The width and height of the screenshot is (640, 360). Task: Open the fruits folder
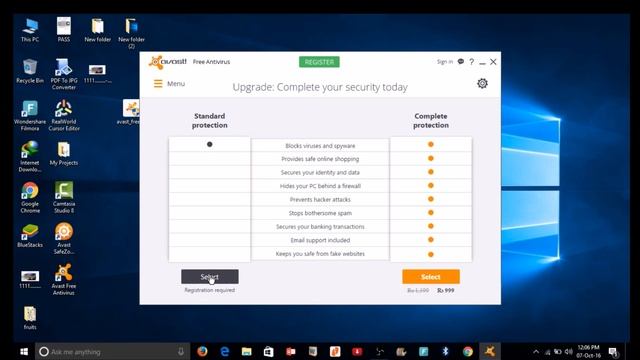(30, 318)
